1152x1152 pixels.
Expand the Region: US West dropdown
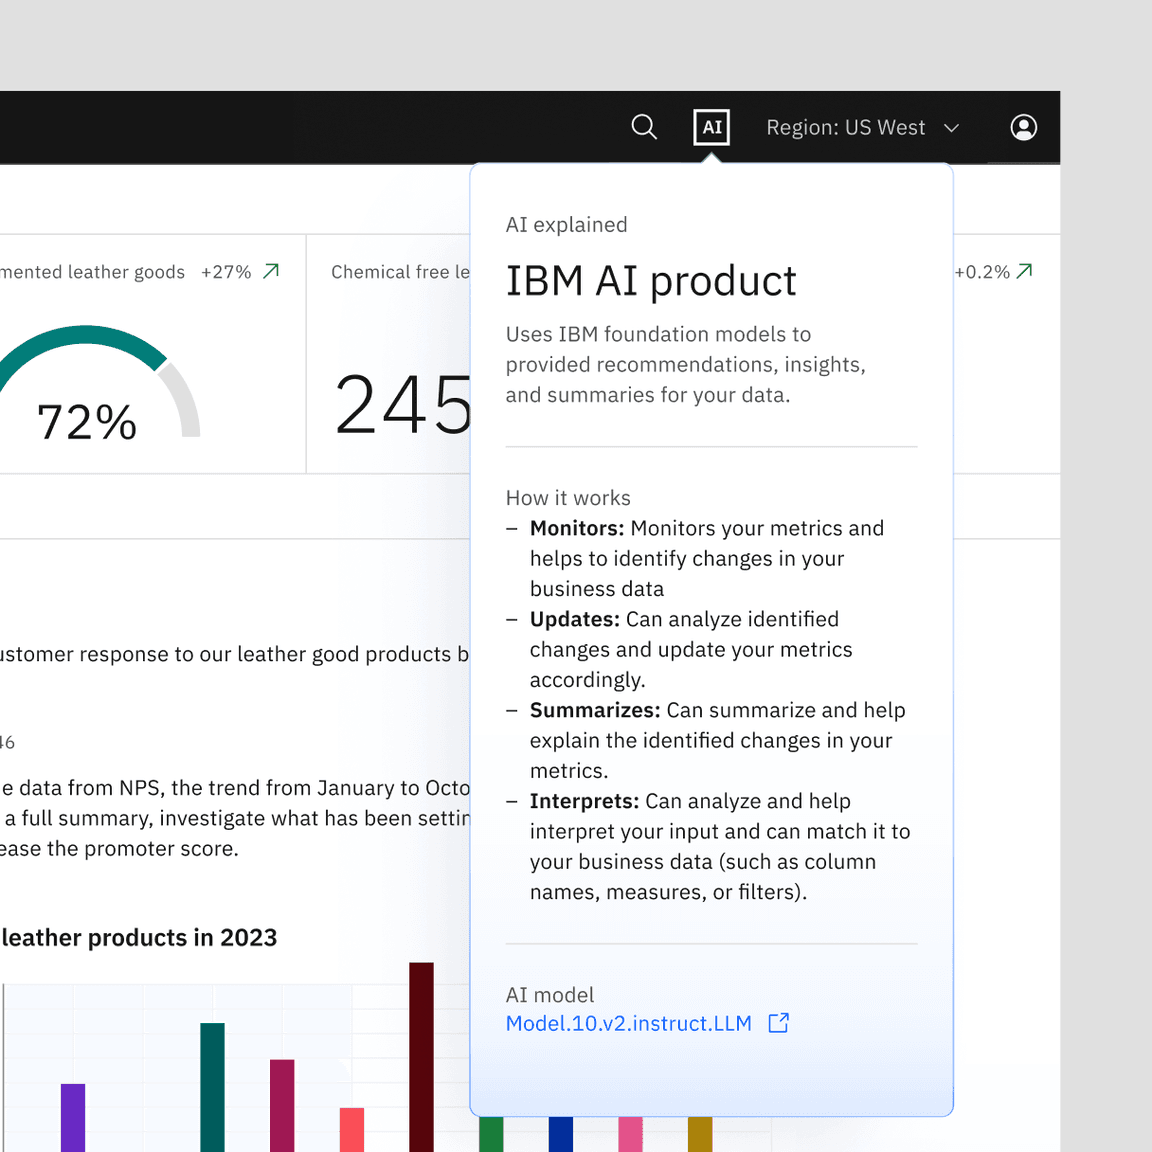pyautogui.click(x=863, y=128)
